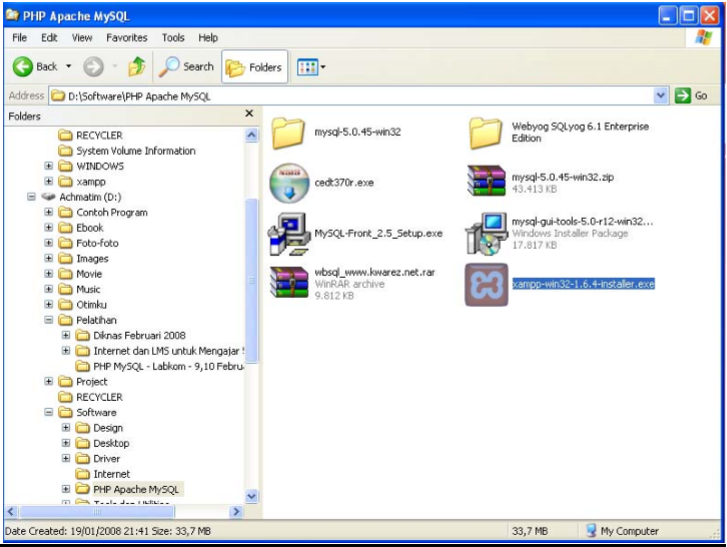Expand the Images folder node
Image resolution: width=727 pixels, height=547 pixels.
pyautogui.click(x=49, y=258)
